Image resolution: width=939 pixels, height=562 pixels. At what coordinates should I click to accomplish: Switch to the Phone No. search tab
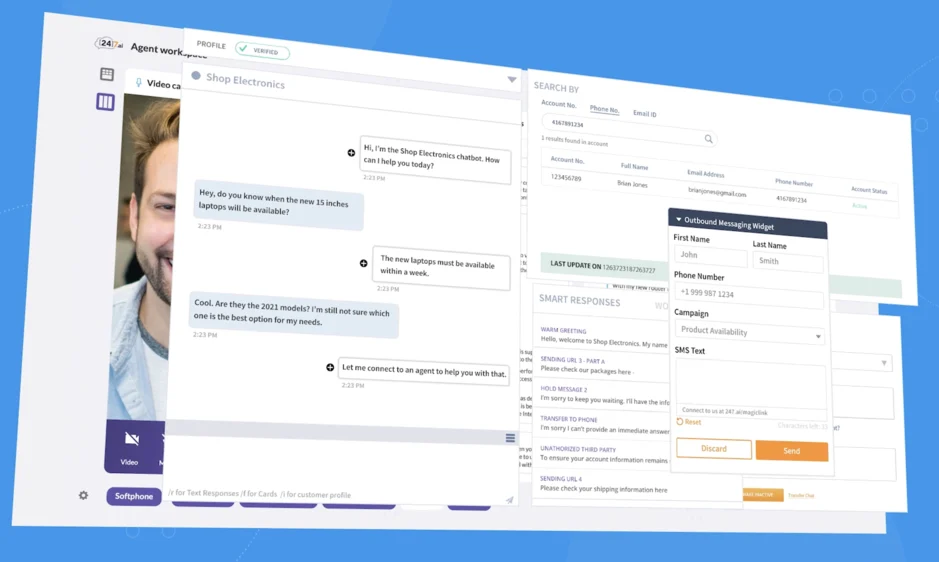604,110
